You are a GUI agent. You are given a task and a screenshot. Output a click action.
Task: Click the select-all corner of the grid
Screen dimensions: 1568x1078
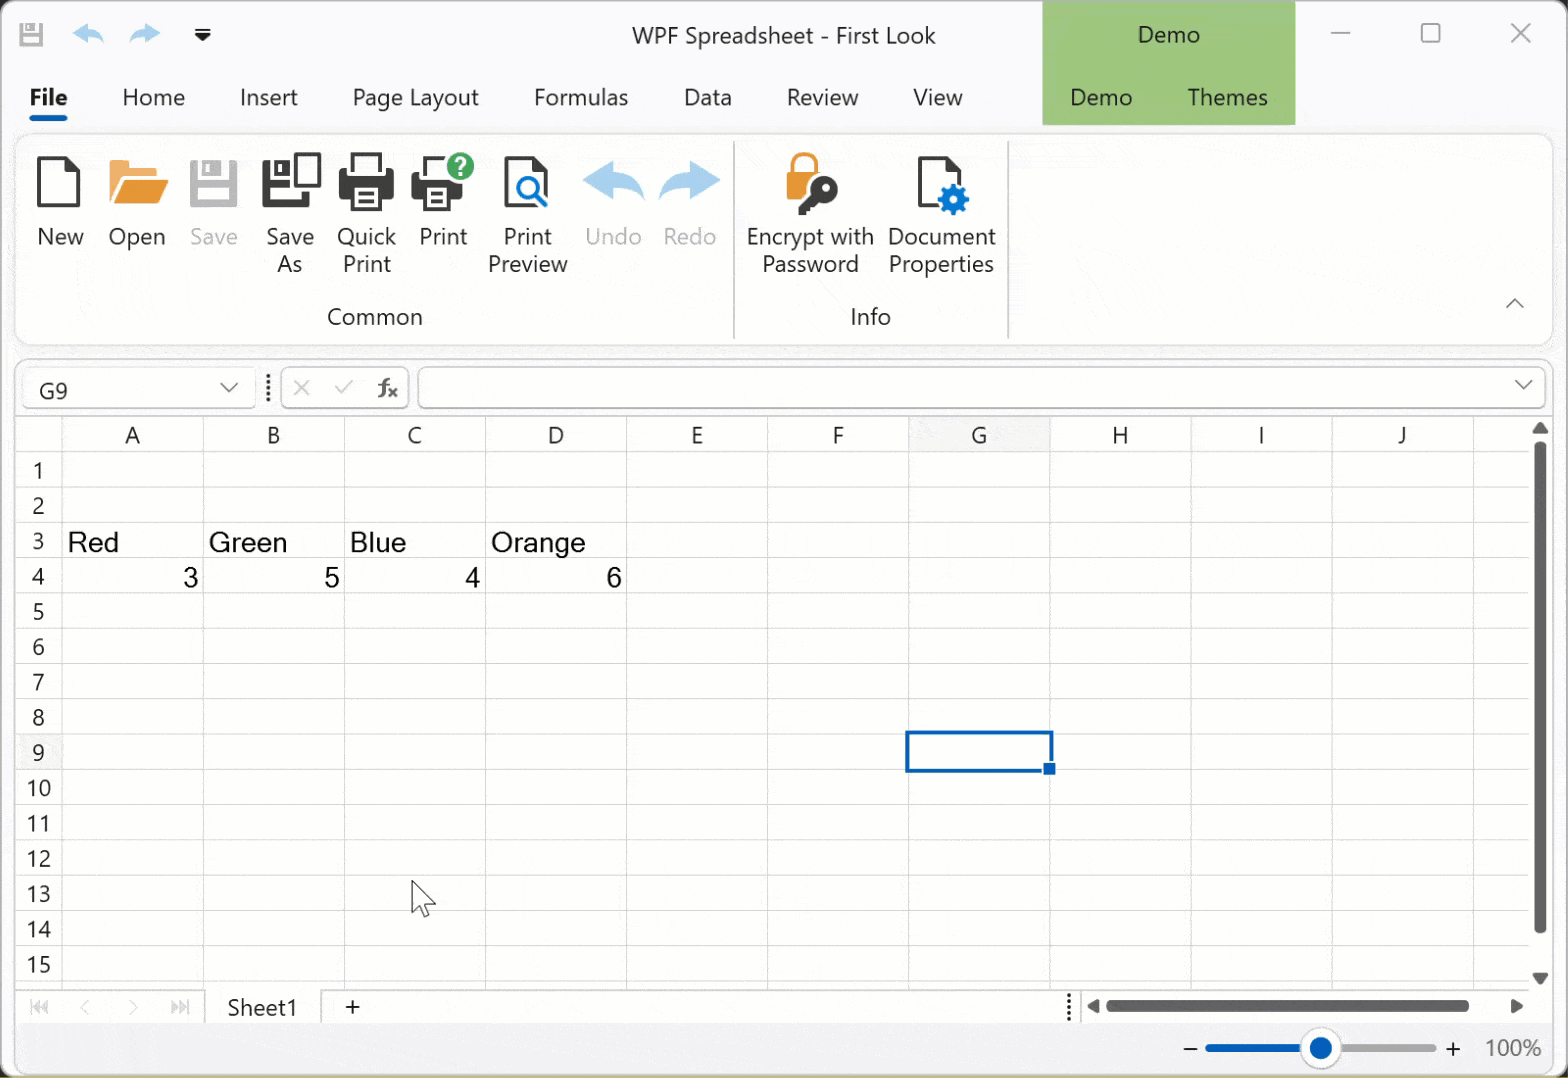[38, 435]
